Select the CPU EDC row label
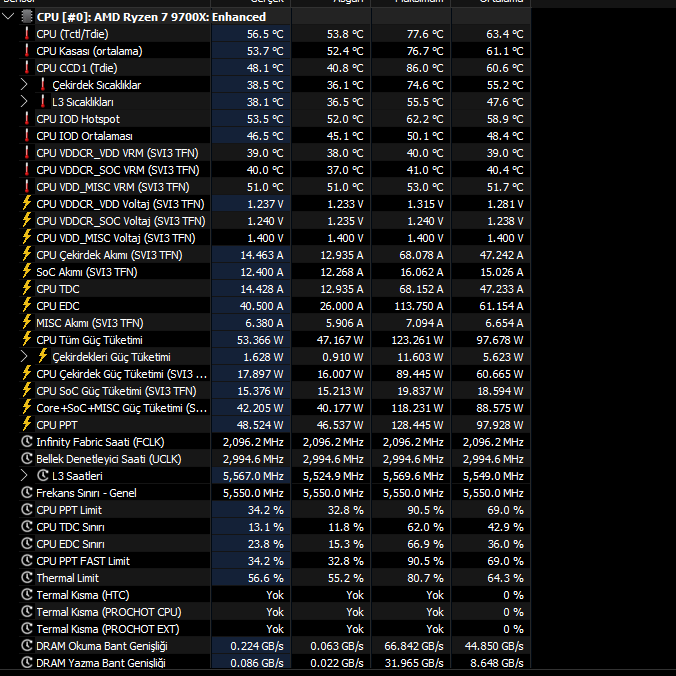 (x=58, y=306)
